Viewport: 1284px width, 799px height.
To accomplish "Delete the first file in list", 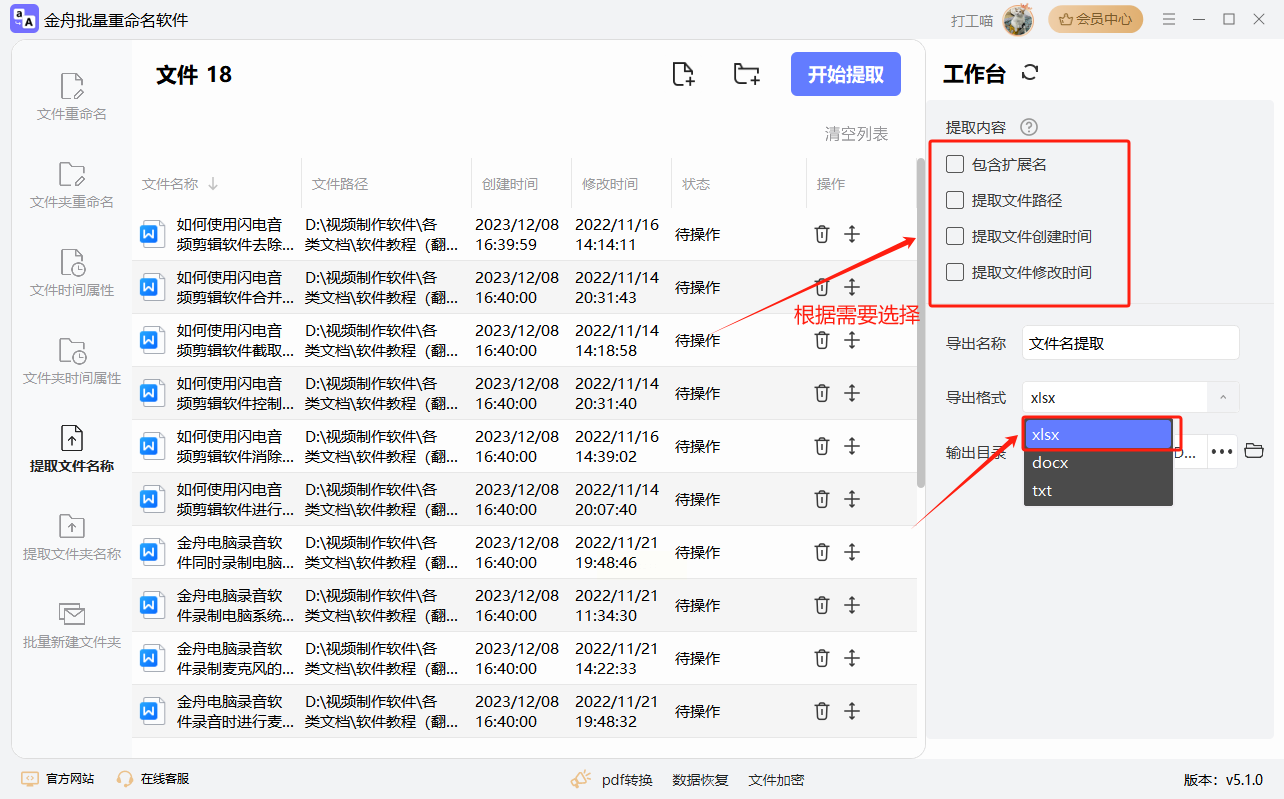I will coord(822,234).
